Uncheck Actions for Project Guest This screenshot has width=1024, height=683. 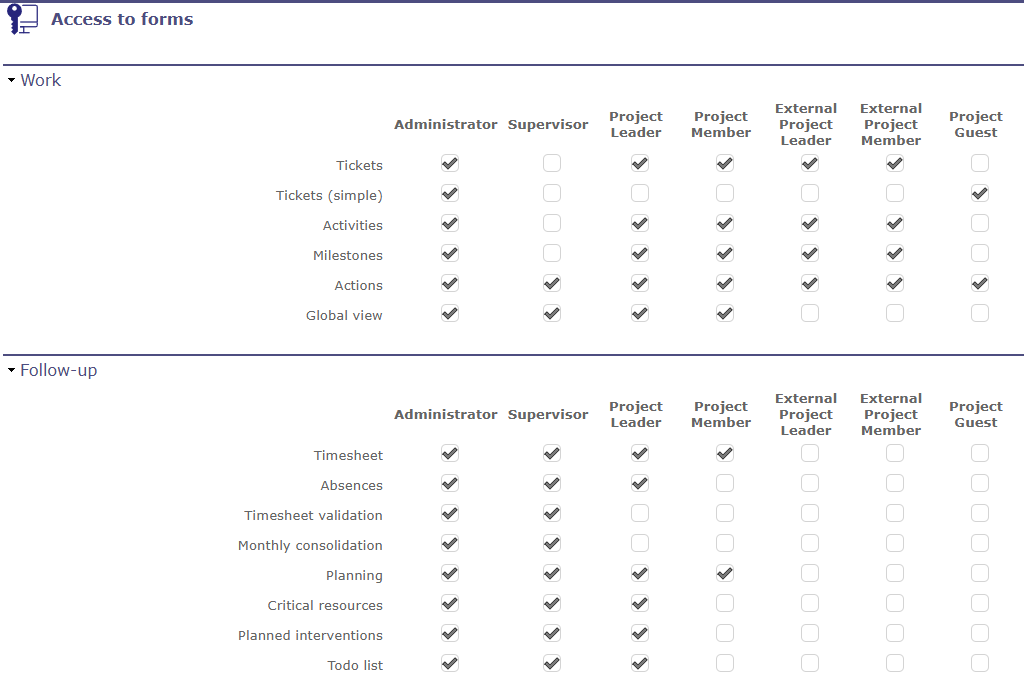pos(980,283)
